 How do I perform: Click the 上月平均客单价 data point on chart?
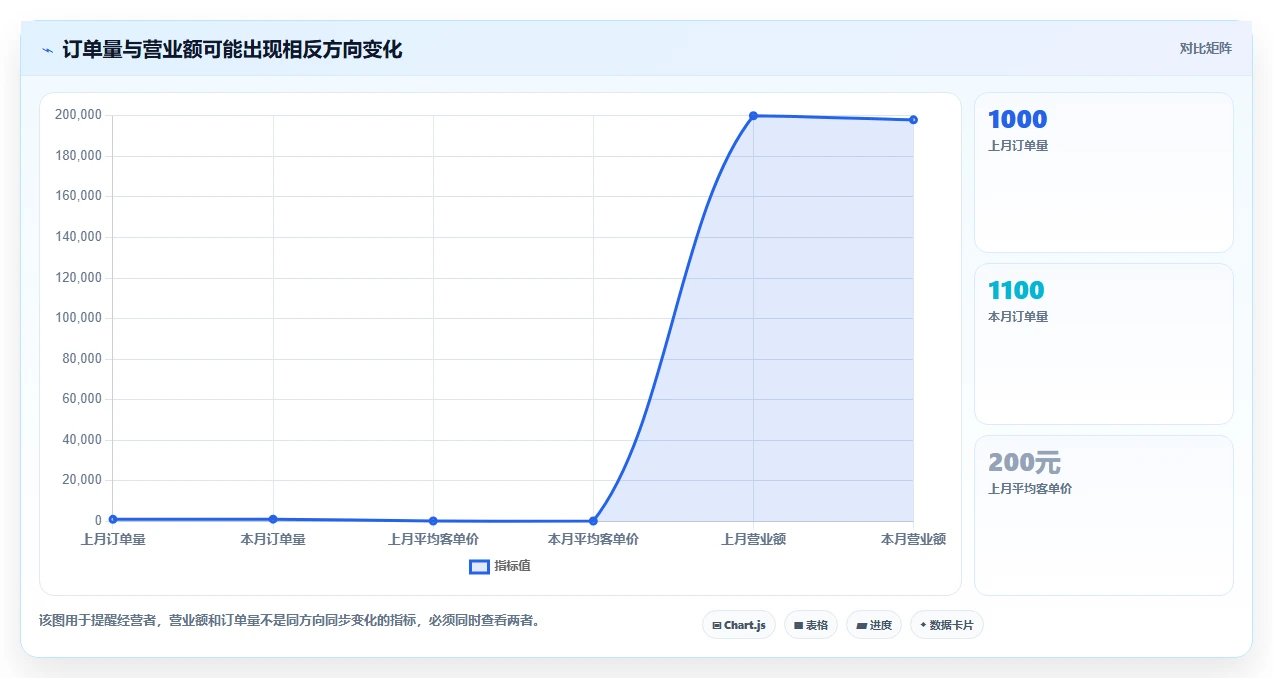tap(433, 521)
